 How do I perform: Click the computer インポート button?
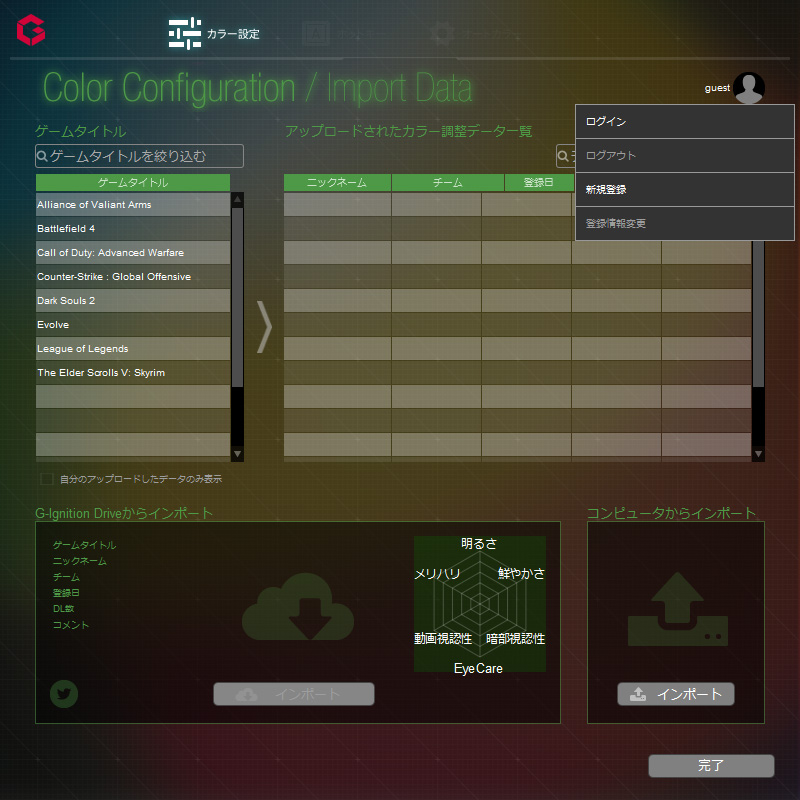tap(676, 694)
